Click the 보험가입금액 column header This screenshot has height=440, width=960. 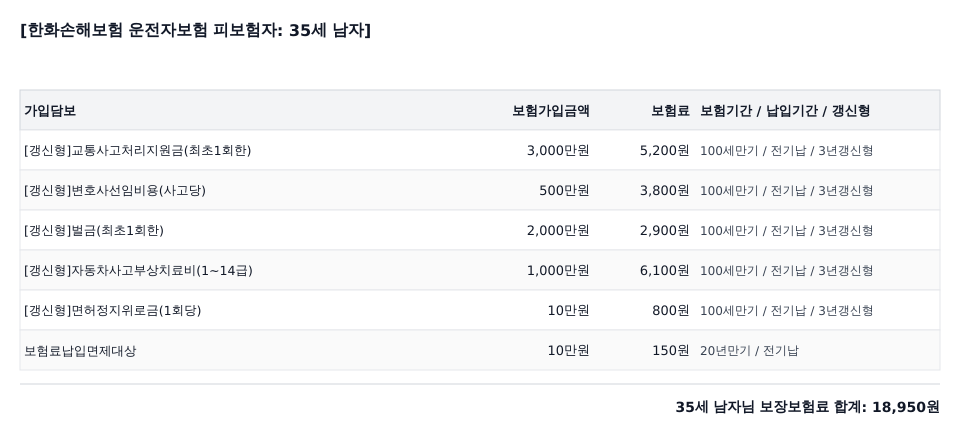[x=551, y=111]
